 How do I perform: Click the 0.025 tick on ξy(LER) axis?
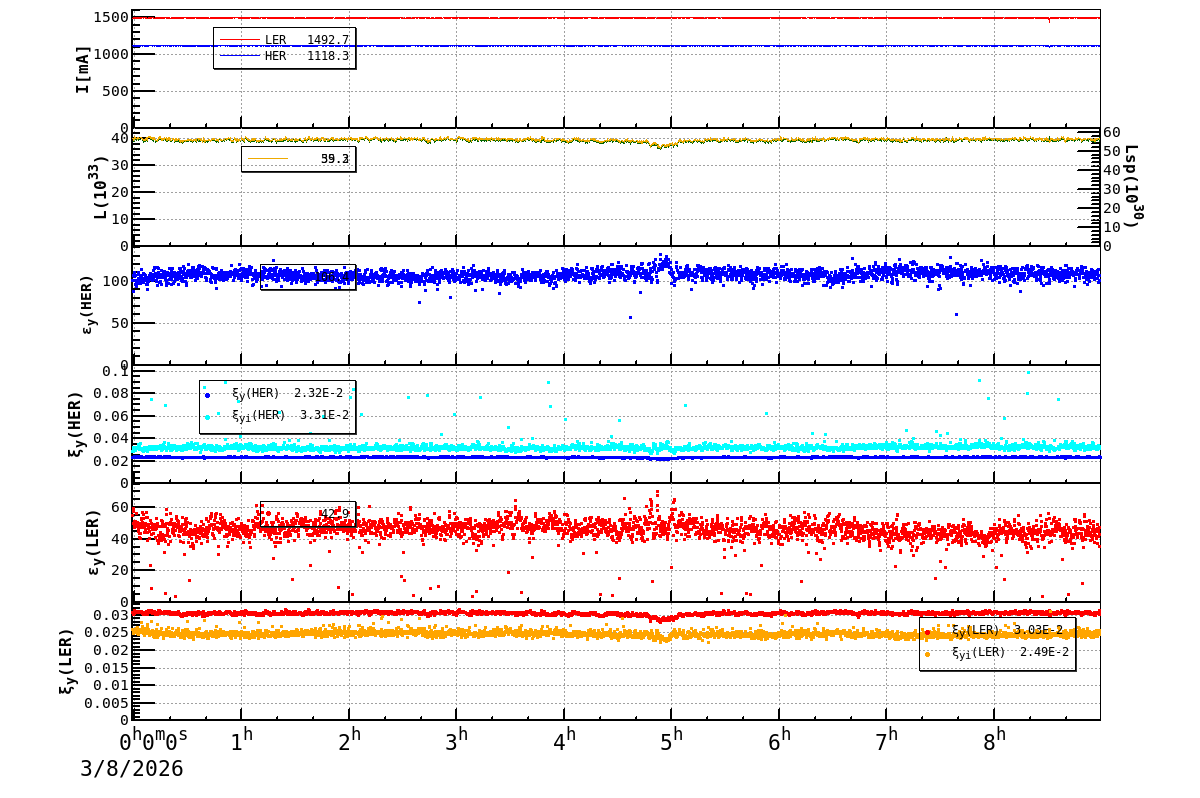pyautogui.click(x=106, y=633)
